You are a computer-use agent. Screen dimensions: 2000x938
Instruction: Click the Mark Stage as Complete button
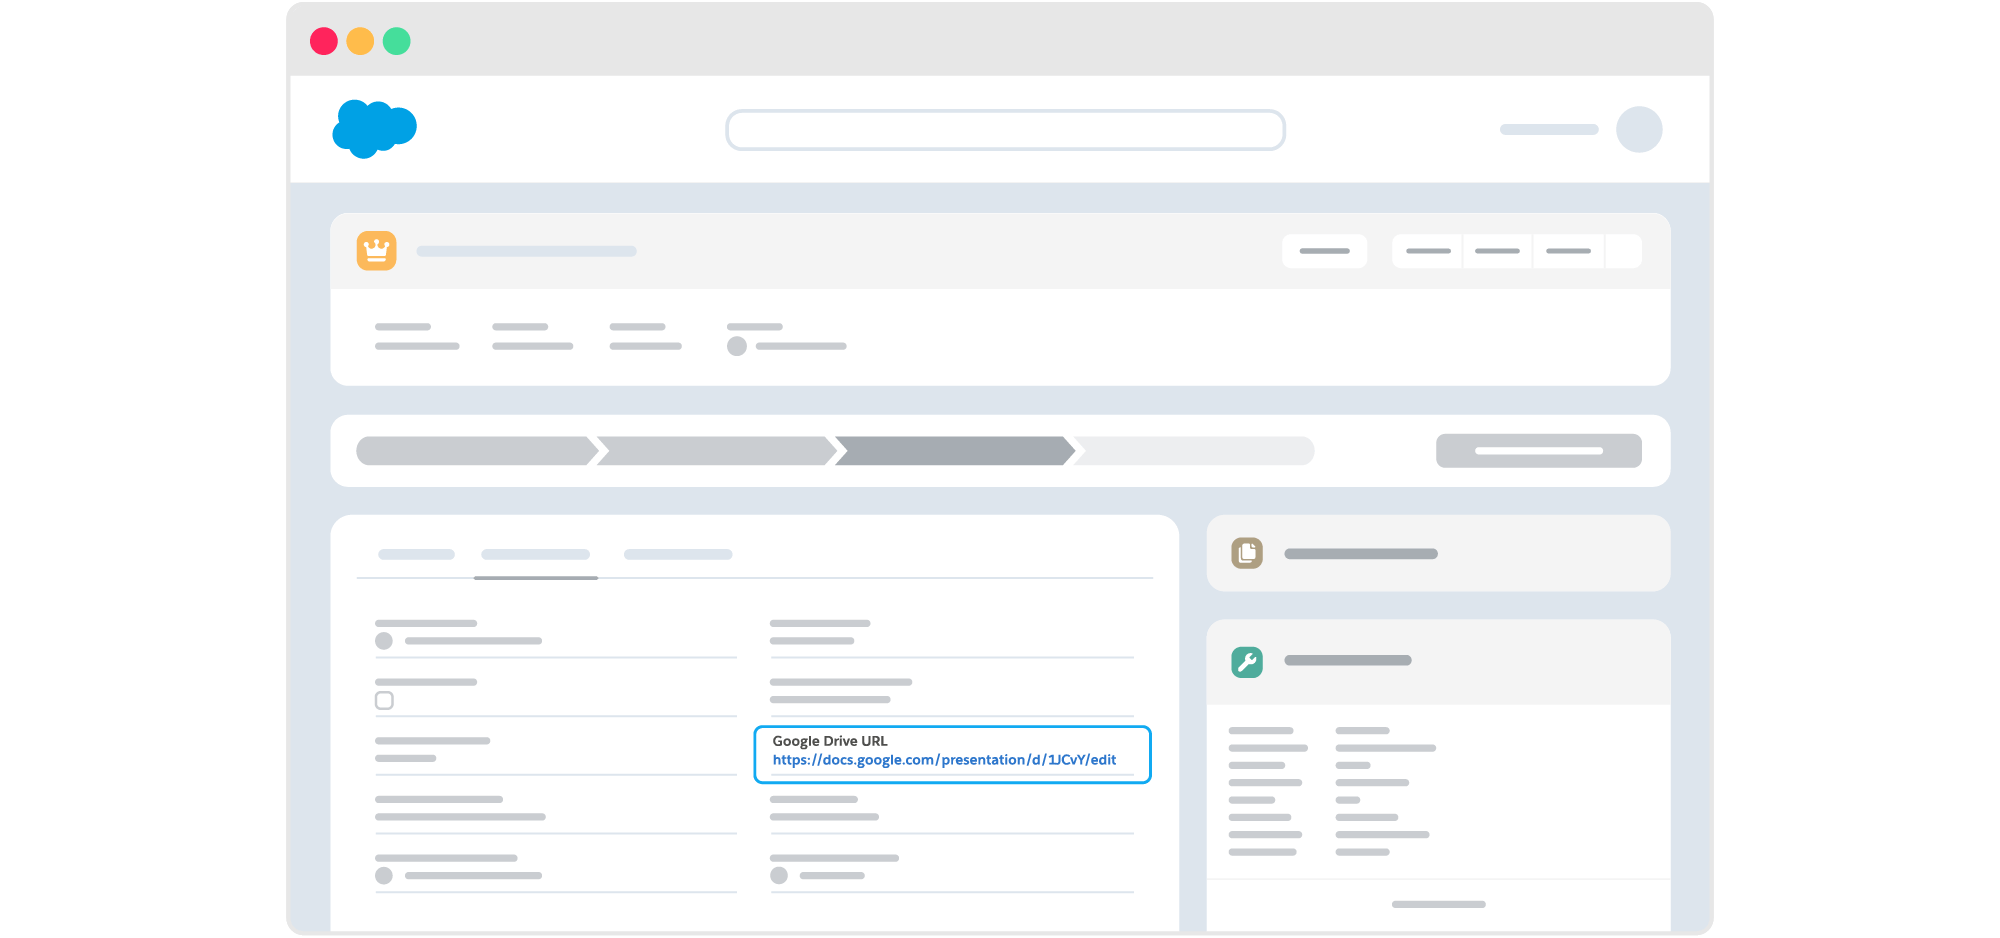[x=1539, y=451]
